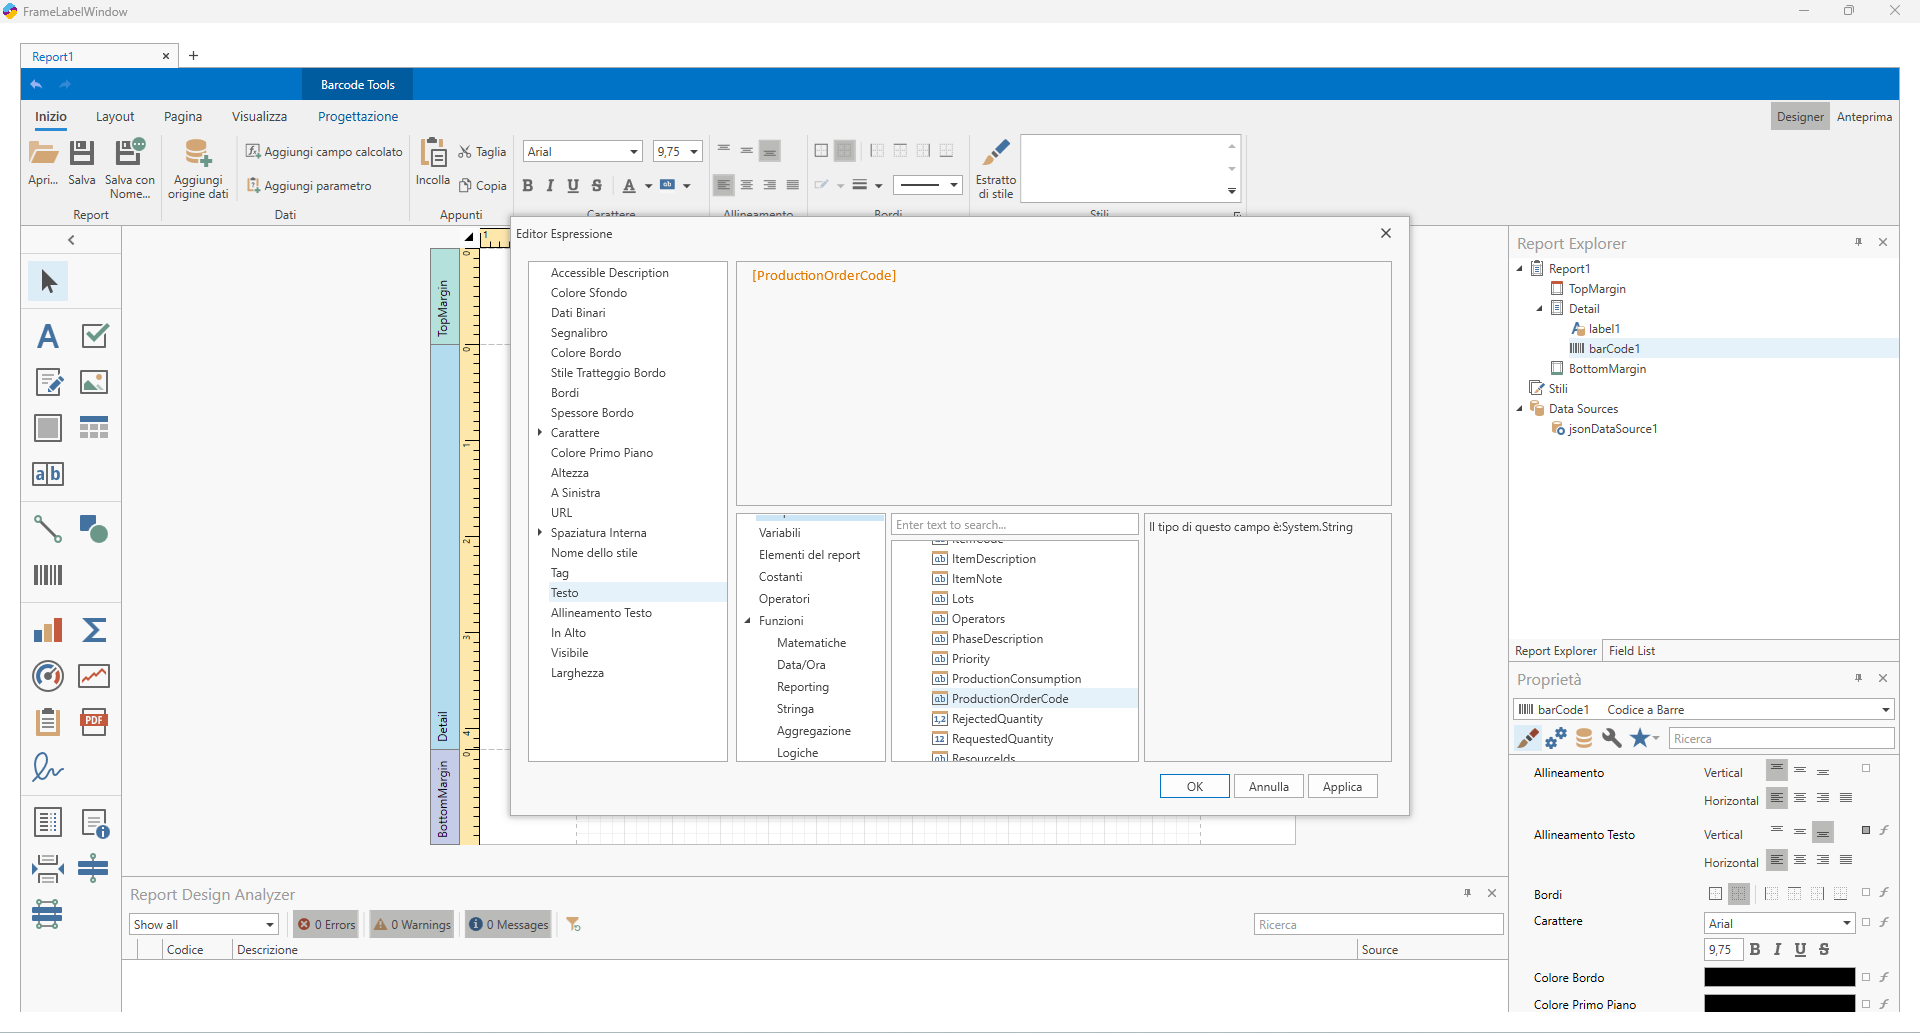1920x1033 pixels.
Task: Click Annulla in Editor Espressione
Action: click(x=1269, y=786)
